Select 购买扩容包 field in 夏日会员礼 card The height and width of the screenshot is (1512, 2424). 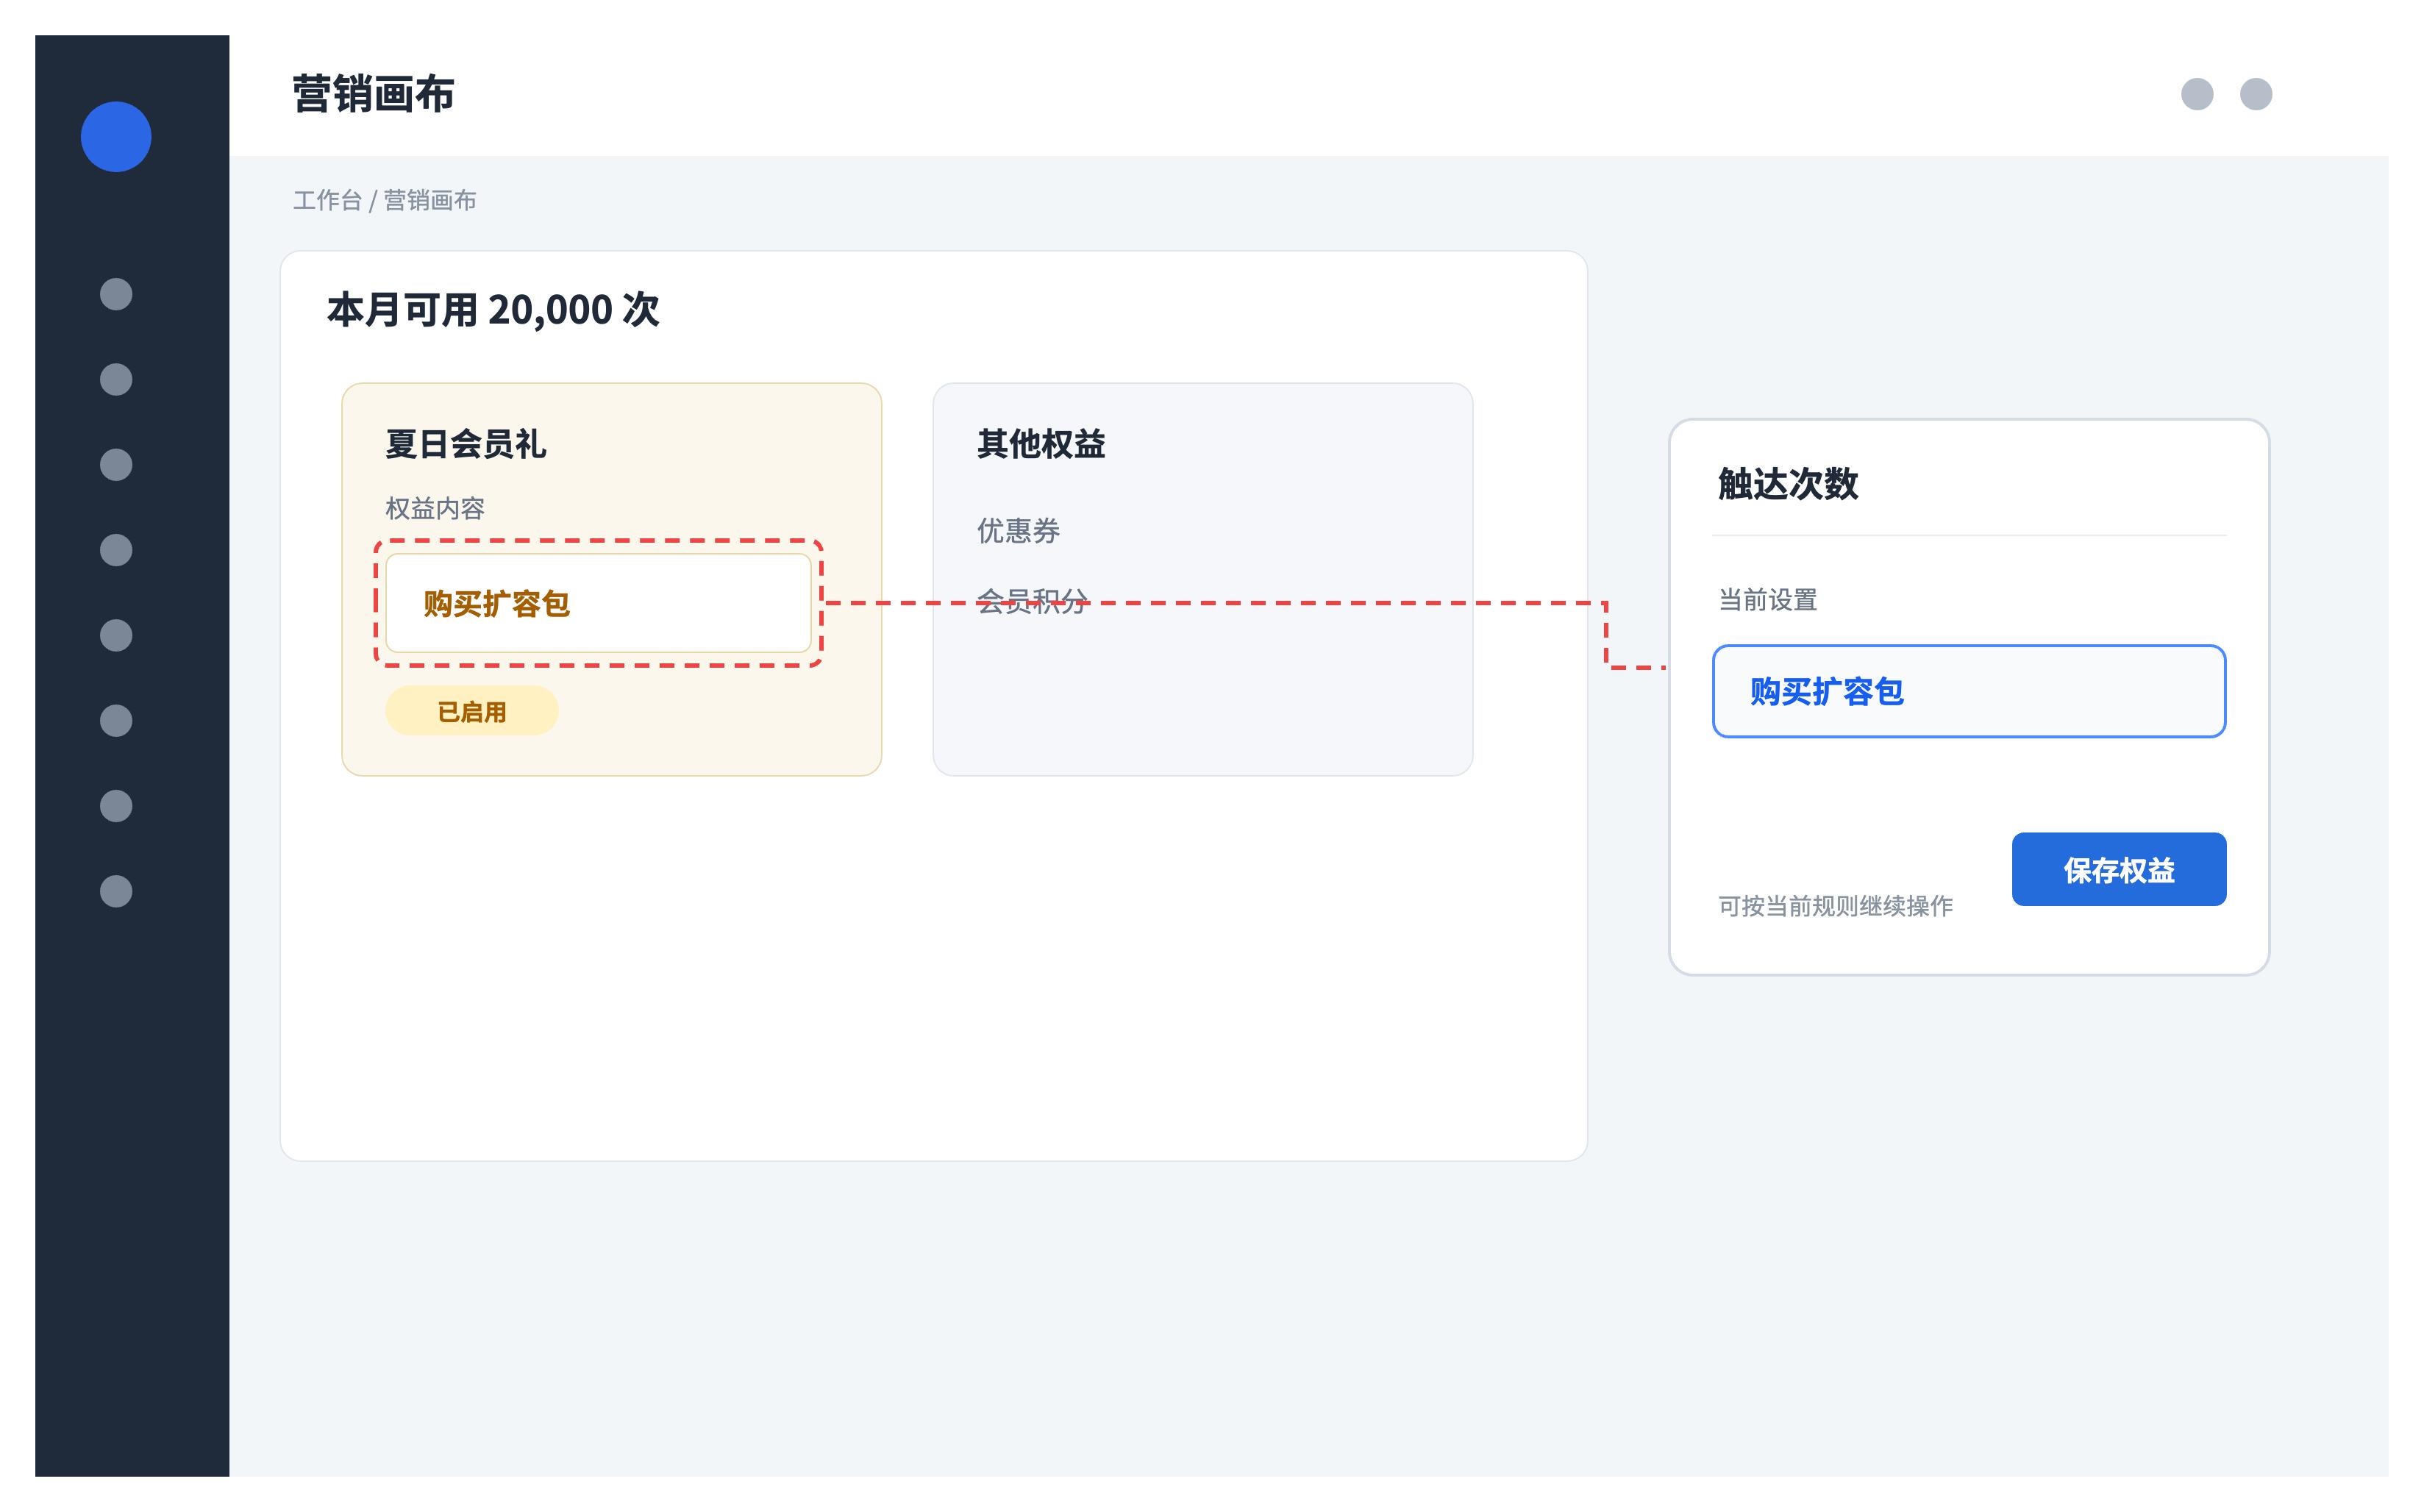point(598,603)
